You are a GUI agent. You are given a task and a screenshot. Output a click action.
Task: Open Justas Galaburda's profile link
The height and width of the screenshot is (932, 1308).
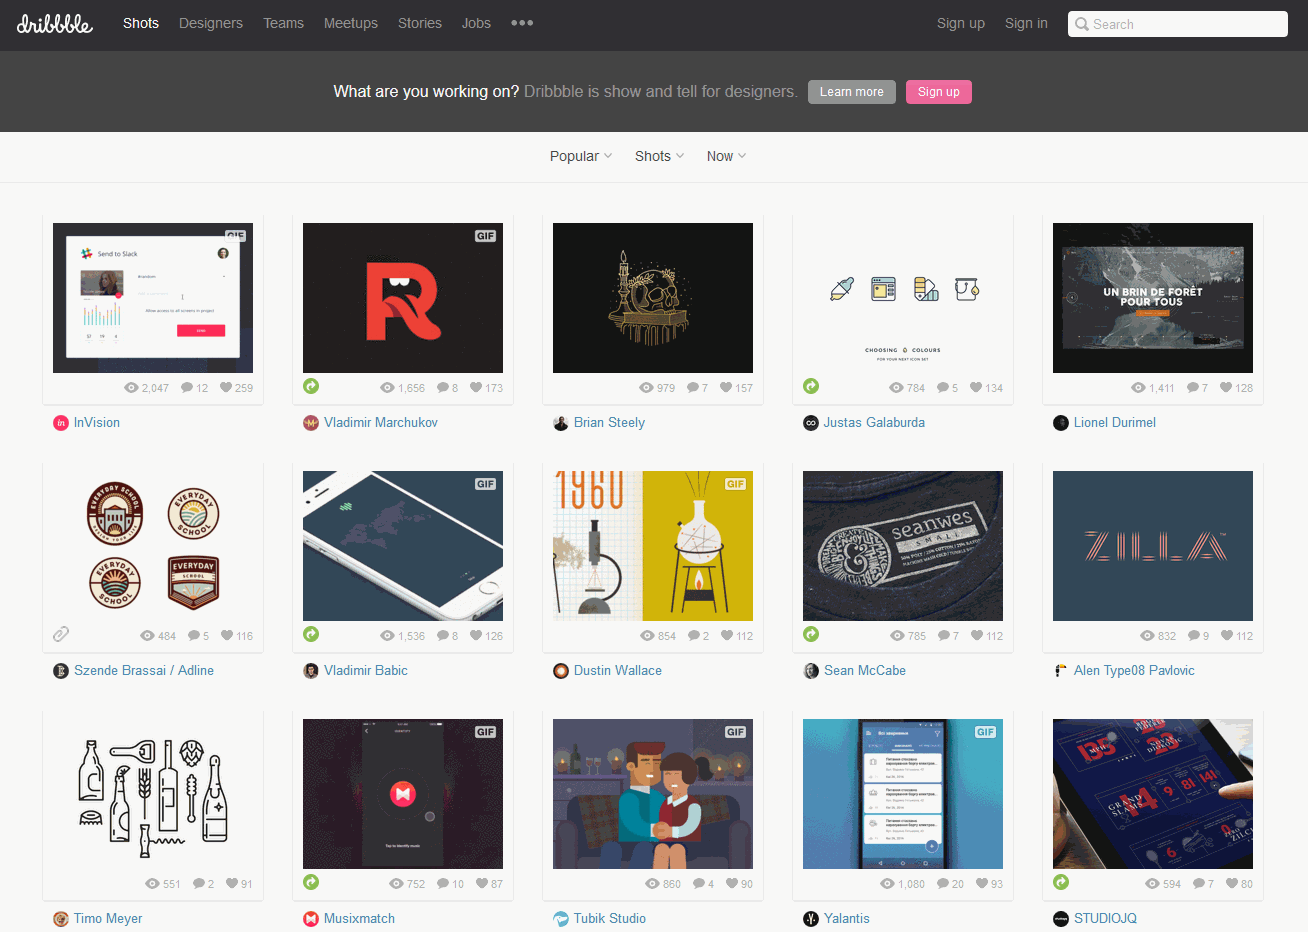874,423
